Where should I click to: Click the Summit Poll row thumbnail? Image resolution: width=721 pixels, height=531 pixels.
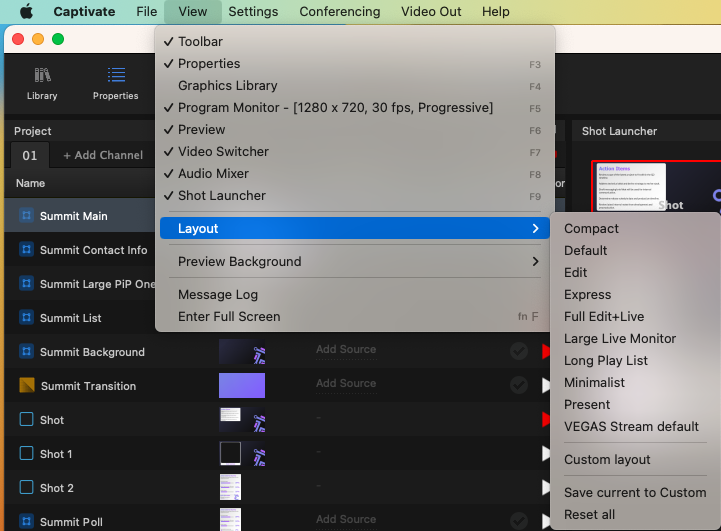pyautogui.click(x=230, y=520)
